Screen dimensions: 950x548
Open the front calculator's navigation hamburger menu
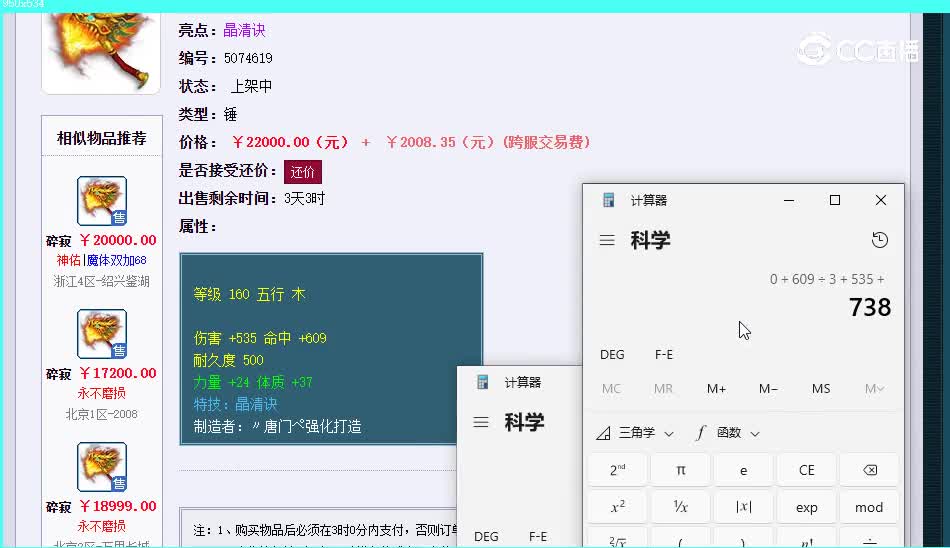607,241
